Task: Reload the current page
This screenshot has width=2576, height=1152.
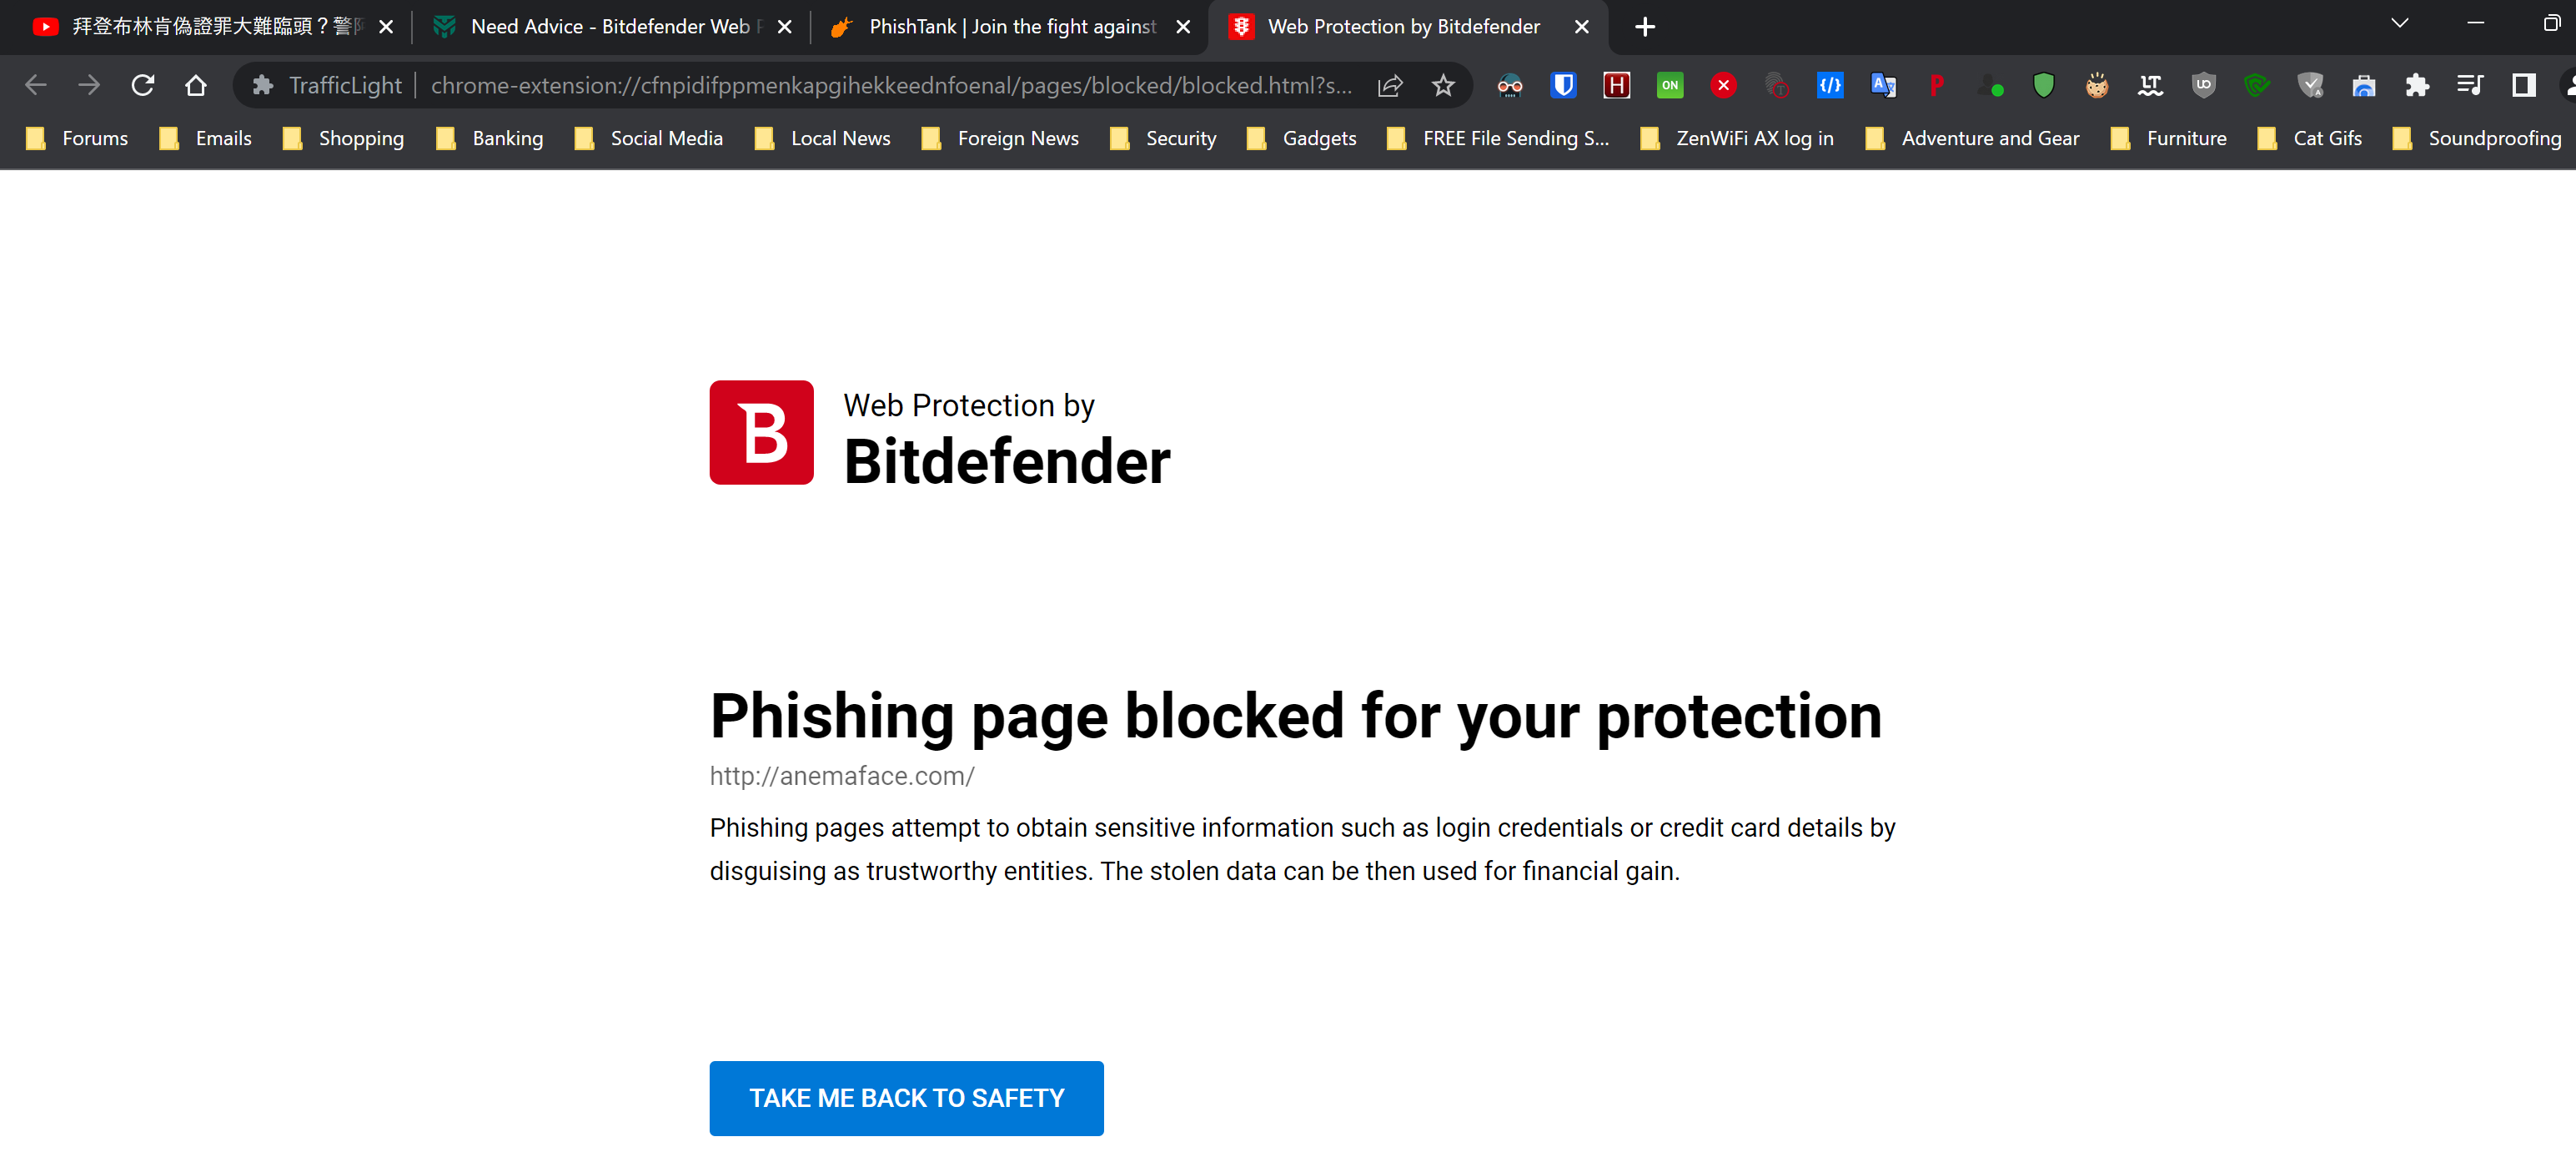Action: pos(143,85)
